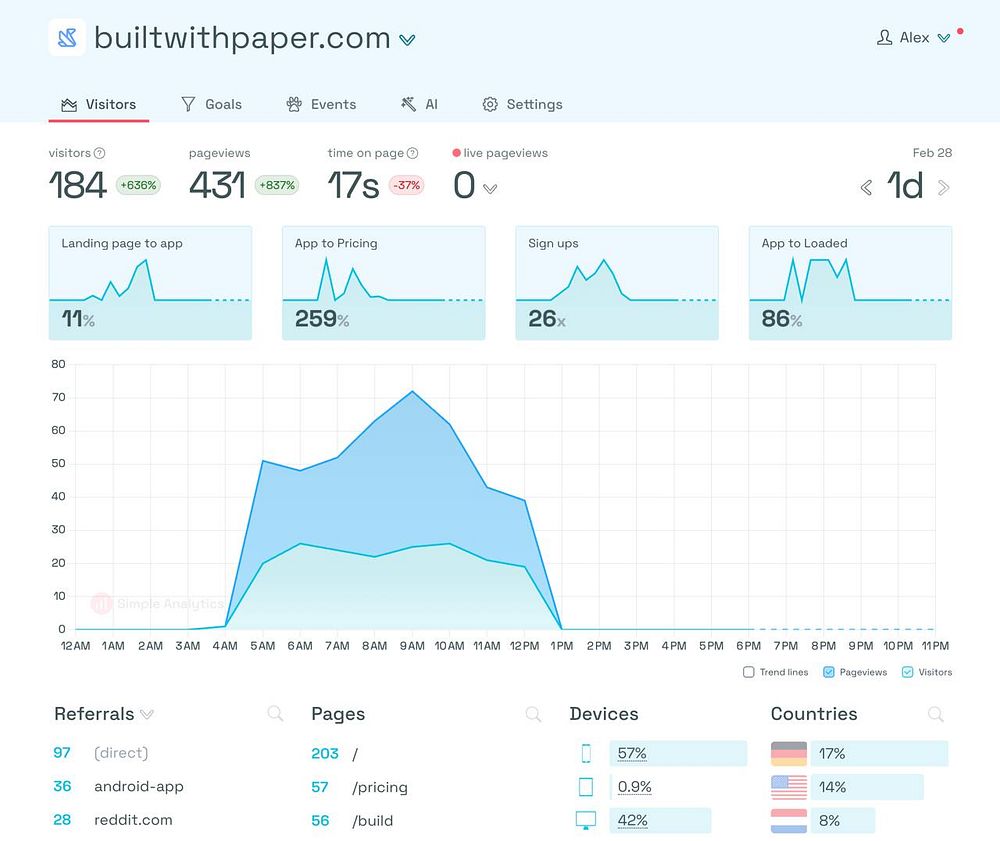The image size is (1000, 841).
Task: Open the /pricing page entry
Action: click(379, 787)
